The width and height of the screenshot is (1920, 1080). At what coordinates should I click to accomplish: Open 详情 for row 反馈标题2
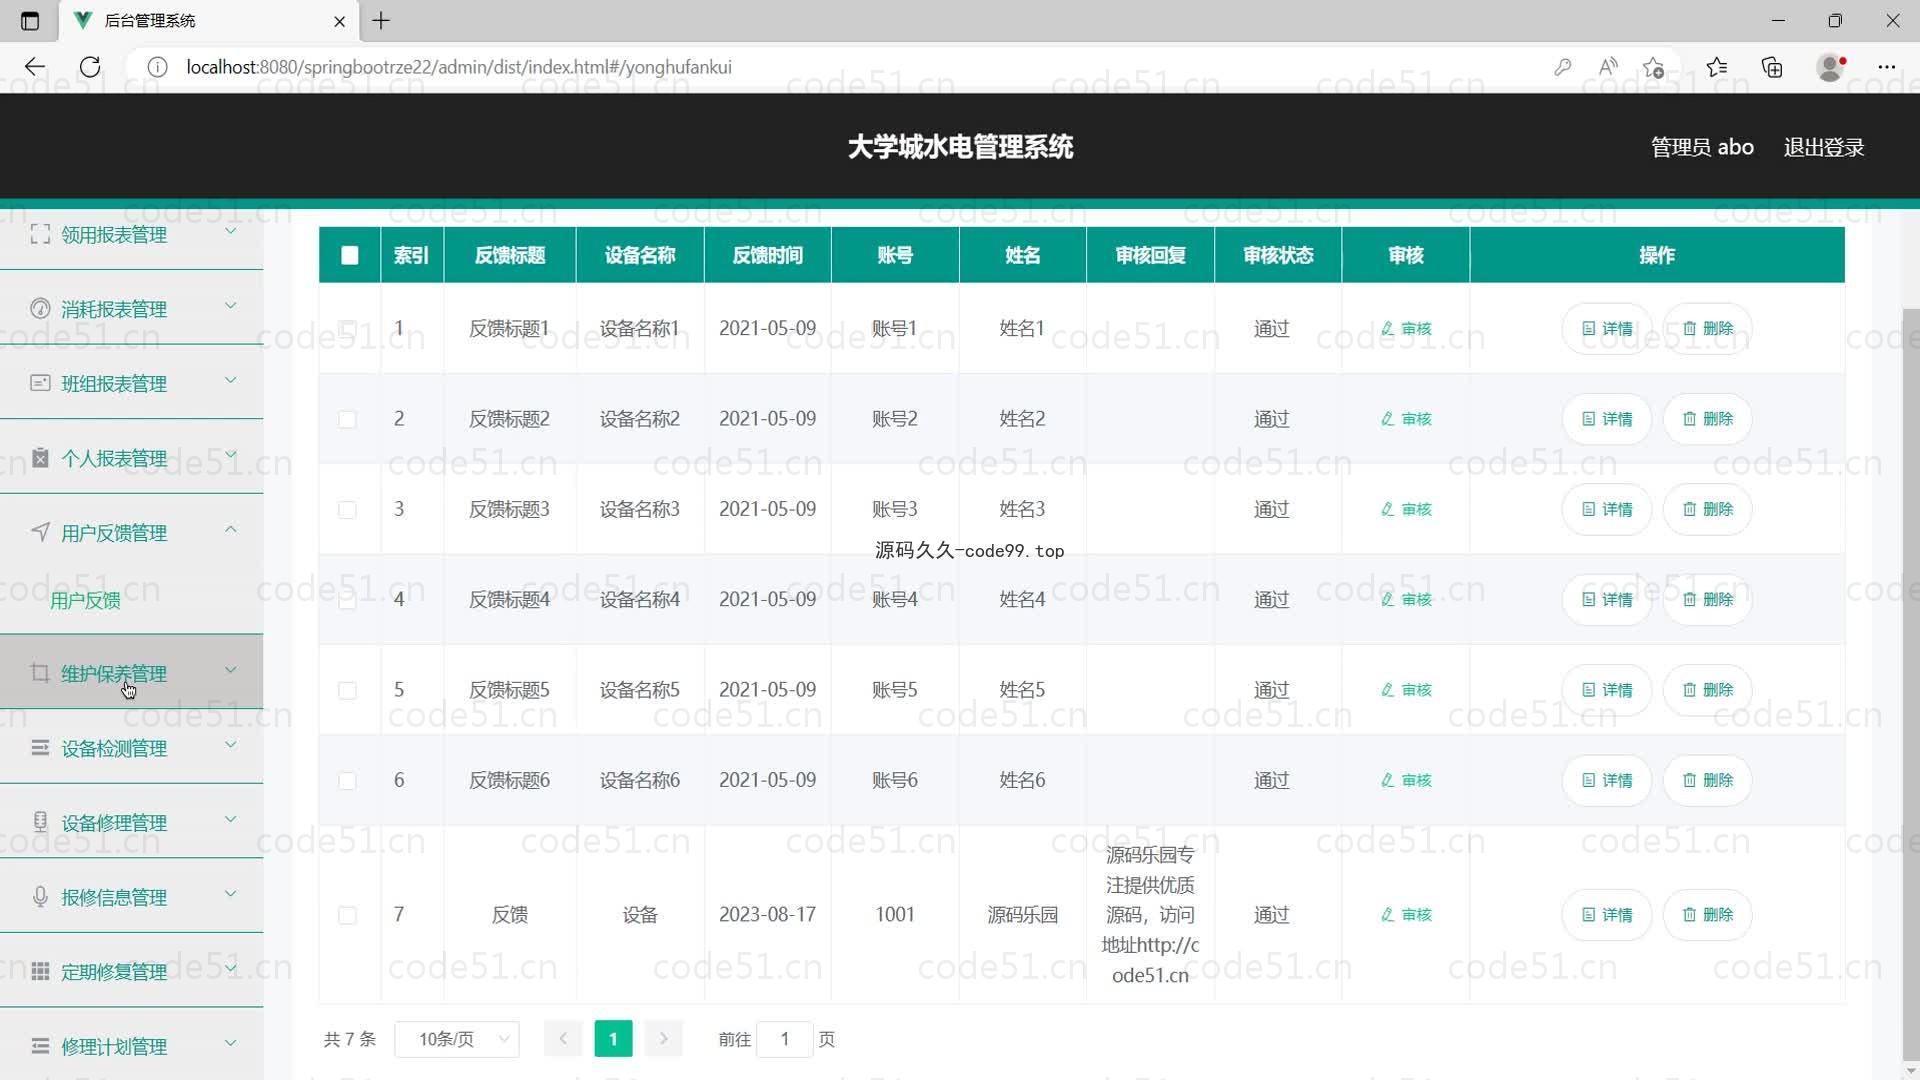click(1607, 419)
